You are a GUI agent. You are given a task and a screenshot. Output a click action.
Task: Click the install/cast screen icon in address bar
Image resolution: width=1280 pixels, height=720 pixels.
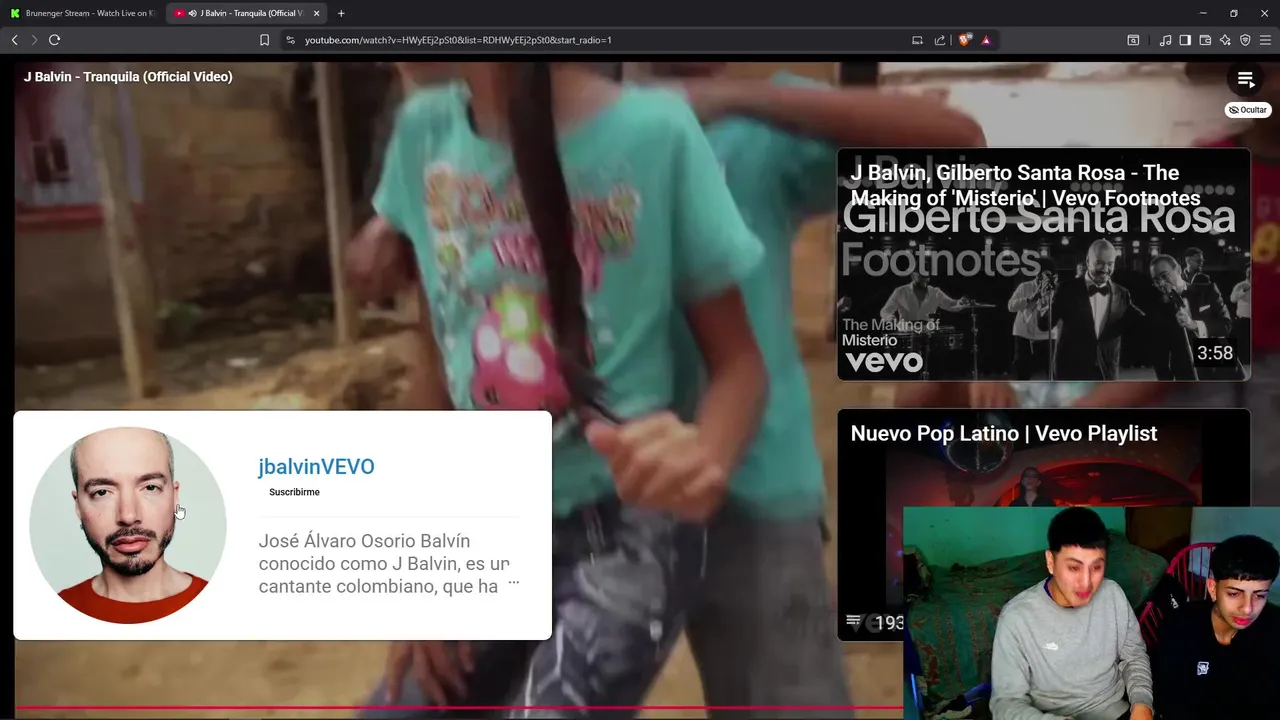click(x=917, y=40)
